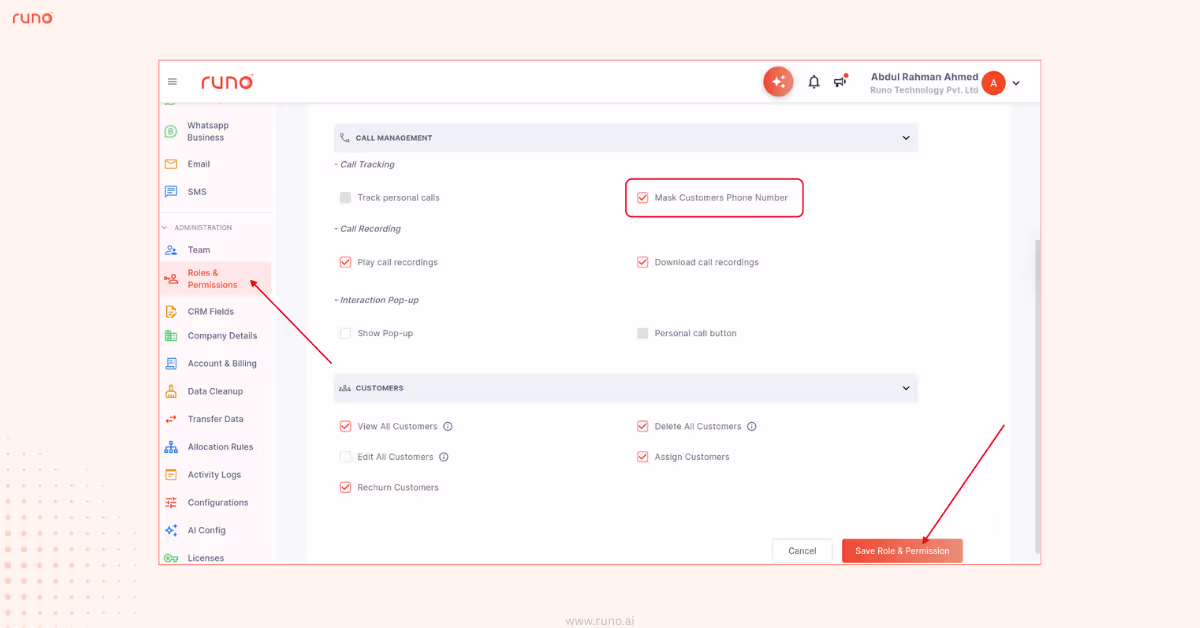Click the megaphone announcements icon
The width and height of the screenshot is (1200, 628).
coord(840,82)
